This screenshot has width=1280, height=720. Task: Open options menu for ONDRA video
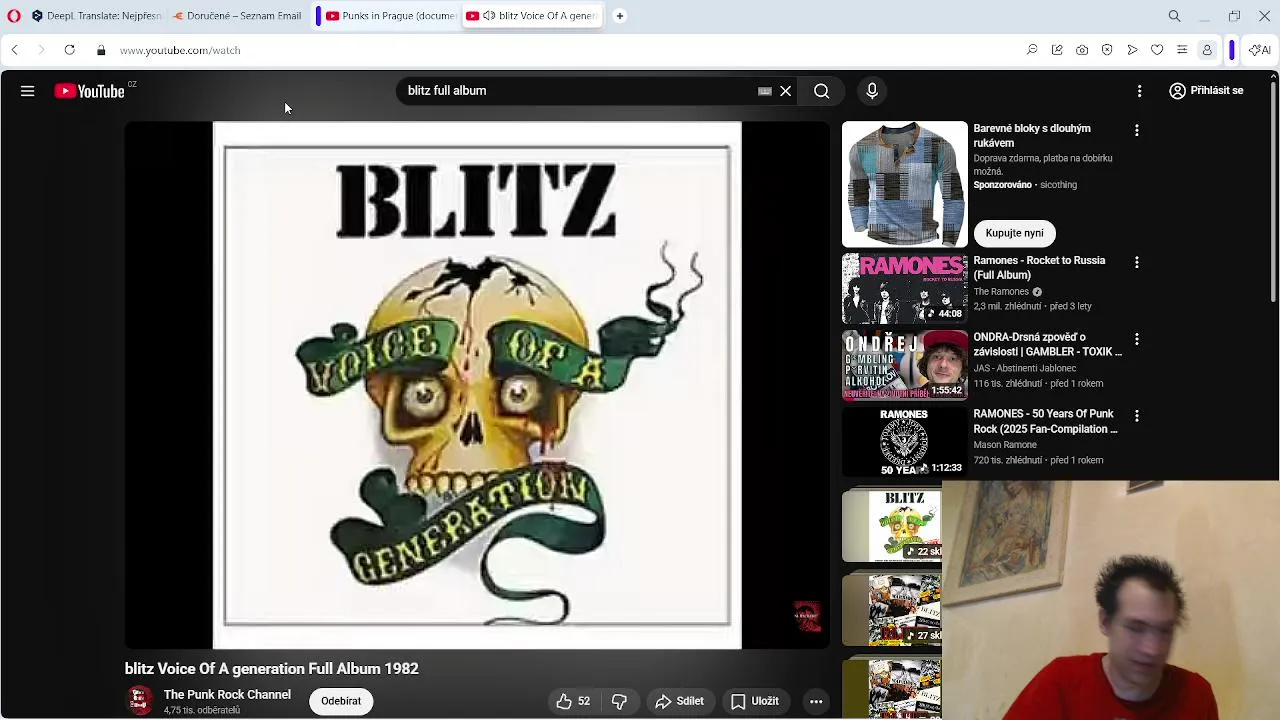pos(1136,339)
